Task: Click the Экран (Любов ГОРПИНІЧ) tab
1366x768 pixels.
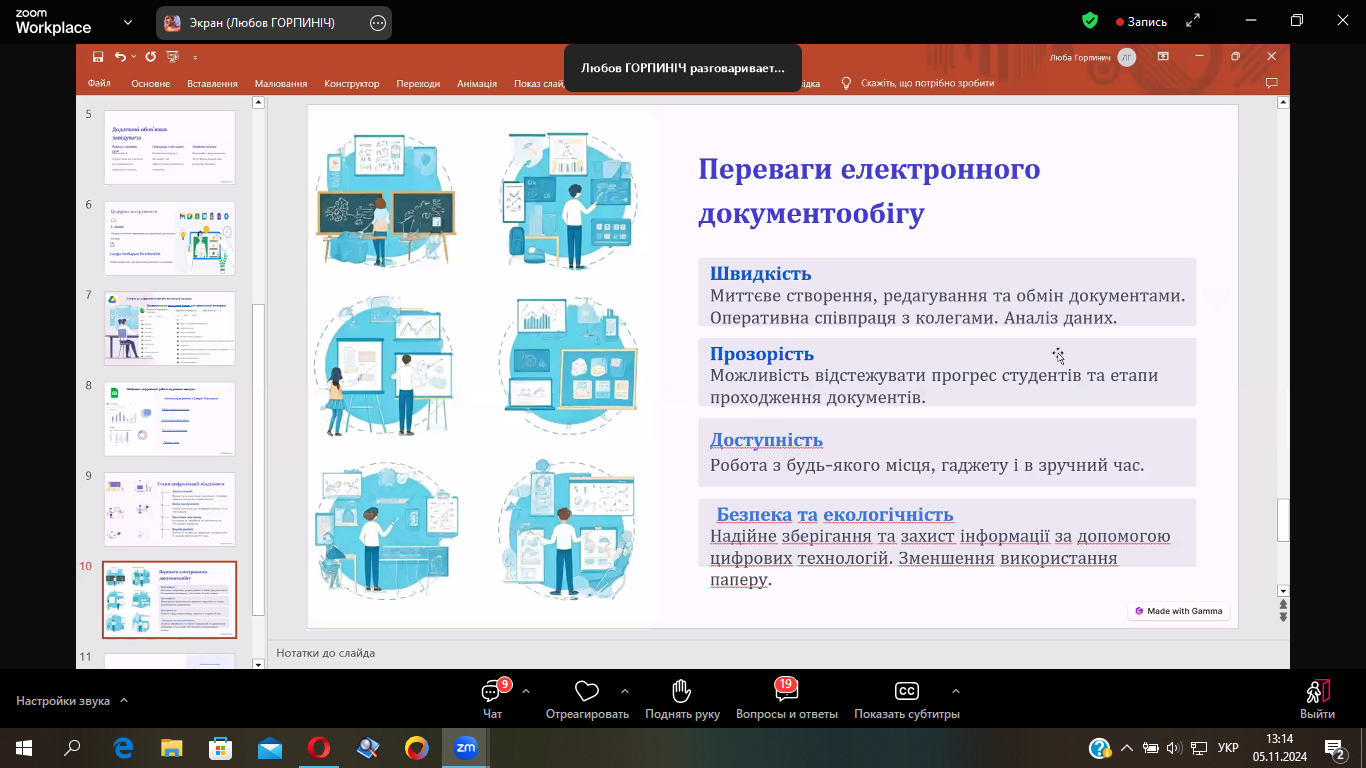Action: (x=273, y=23)
